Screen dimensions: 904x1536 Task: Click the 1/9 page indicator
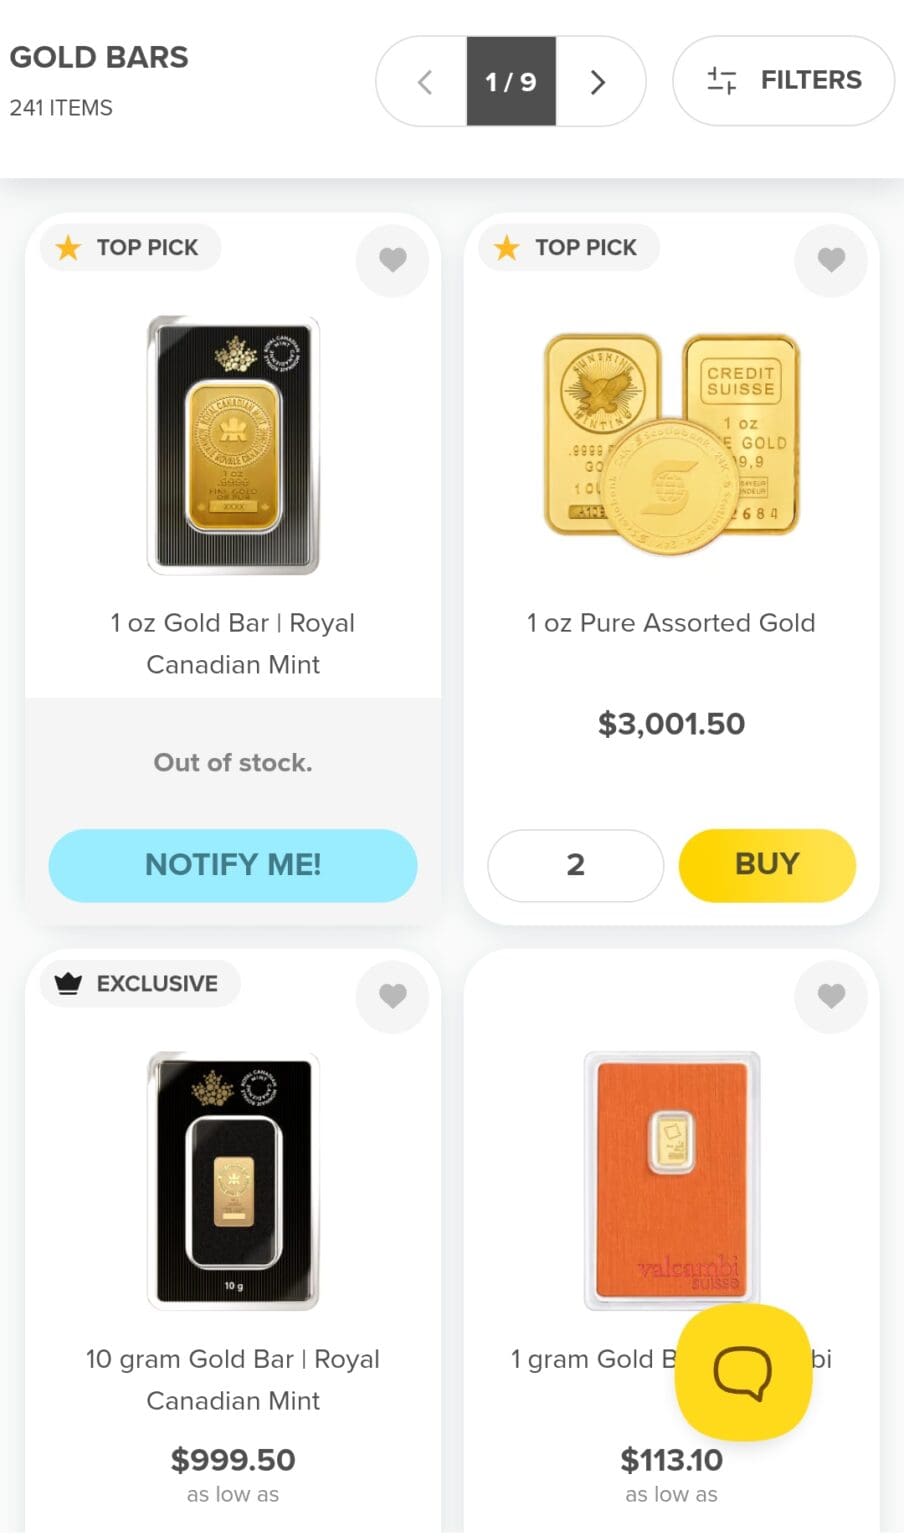510,82
